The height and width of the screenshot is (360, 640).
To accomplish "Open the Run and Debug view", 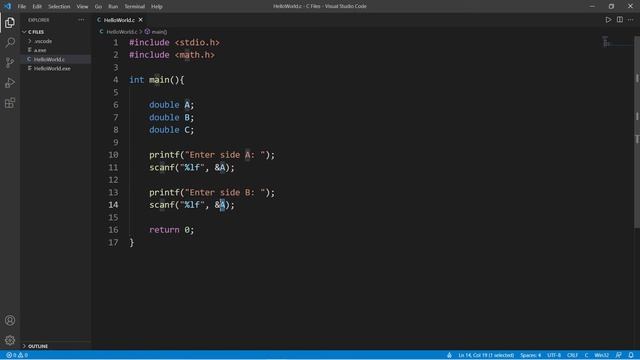I will (x=10, y=82).
